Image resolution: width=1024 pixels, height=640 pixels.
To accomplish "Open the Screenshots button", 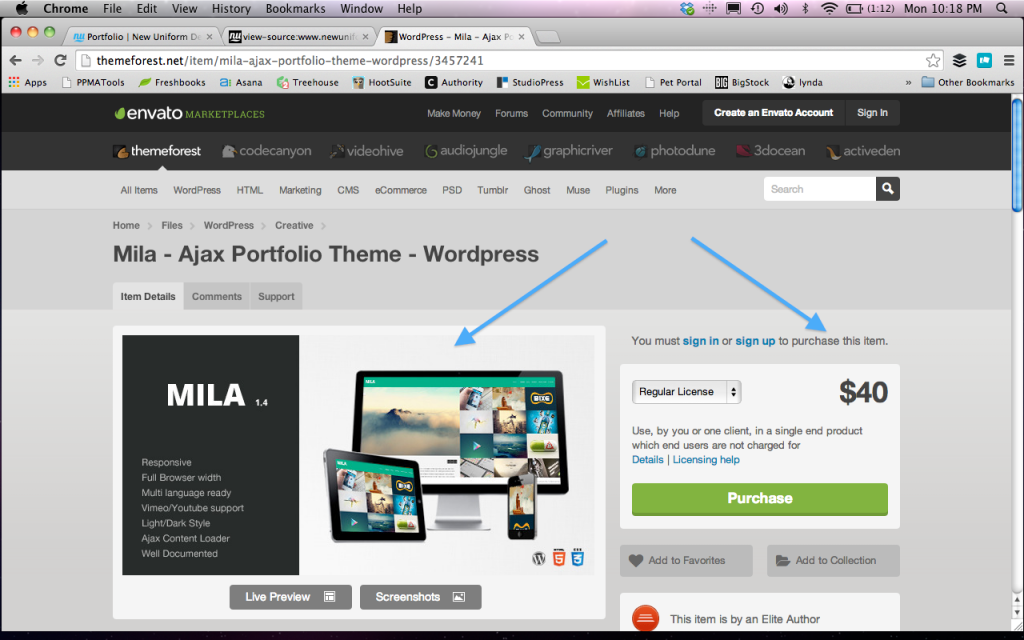I will pos(421,597).
